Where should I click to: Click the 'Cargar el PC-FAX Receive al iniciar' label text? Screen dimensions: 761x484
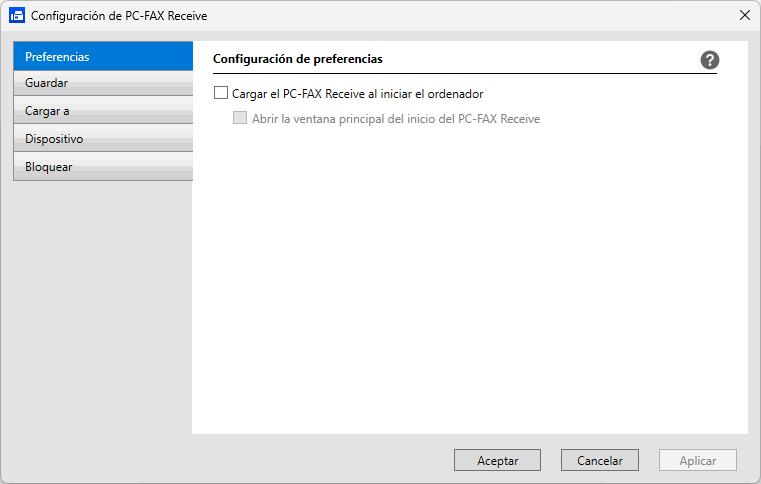pyautogui.click(x=357, y=94)
